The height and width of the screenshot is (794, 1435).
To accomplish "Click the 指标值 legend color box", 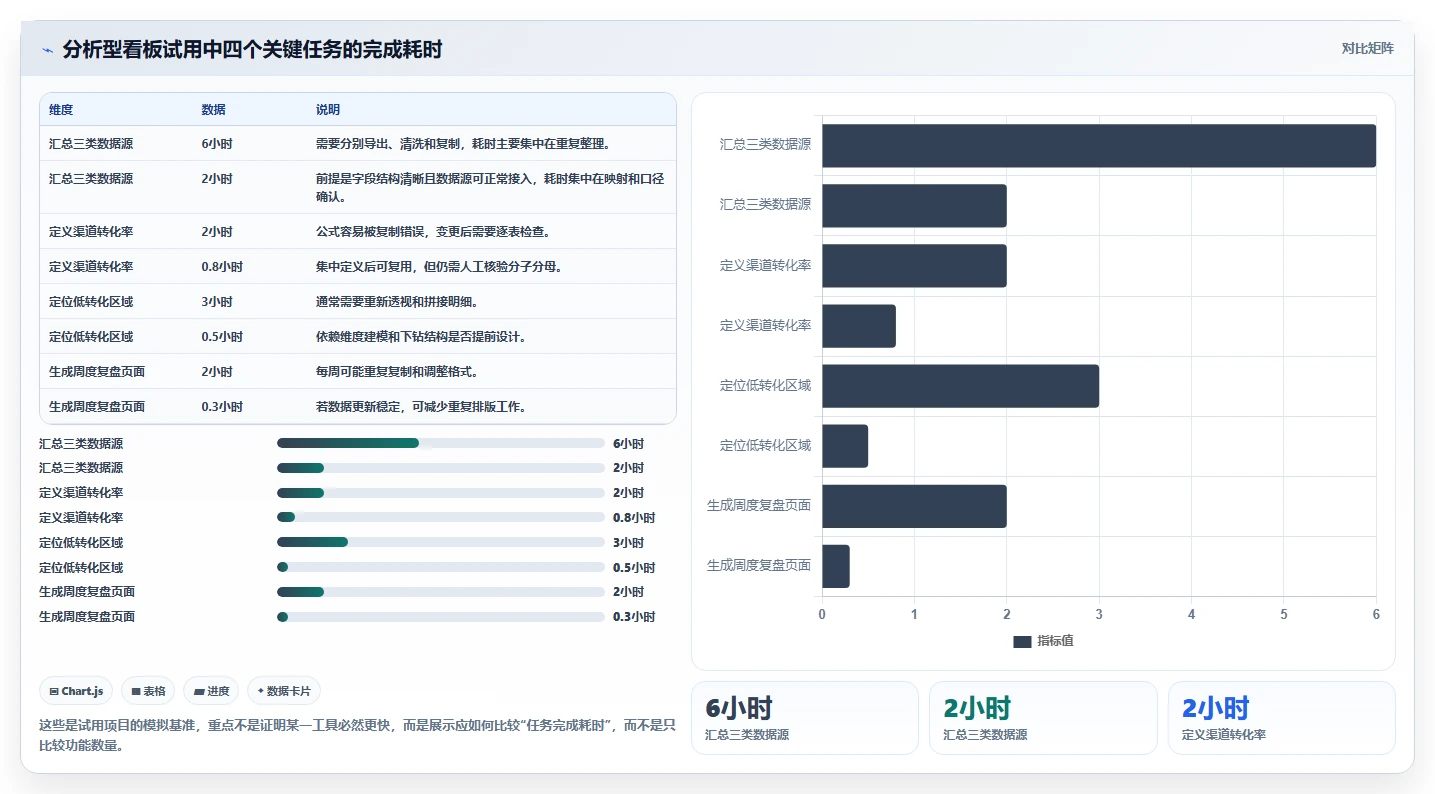I will coord(1022,641).
